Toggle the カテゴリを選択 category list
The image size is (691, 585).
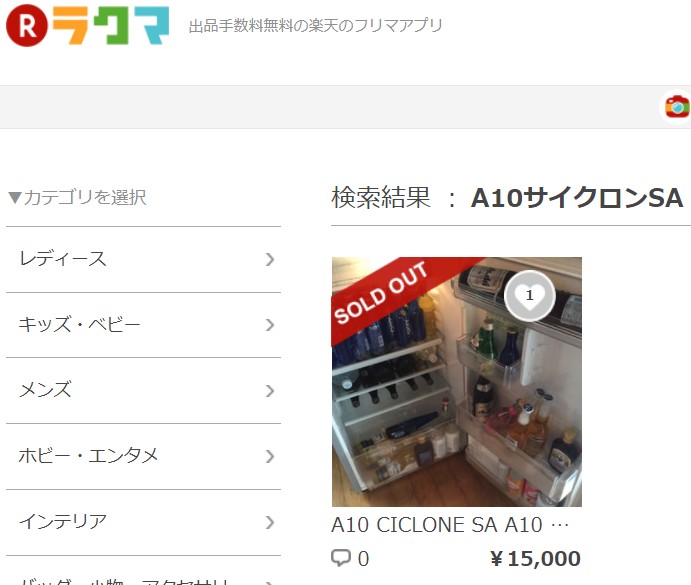click(x=77, y=197)
